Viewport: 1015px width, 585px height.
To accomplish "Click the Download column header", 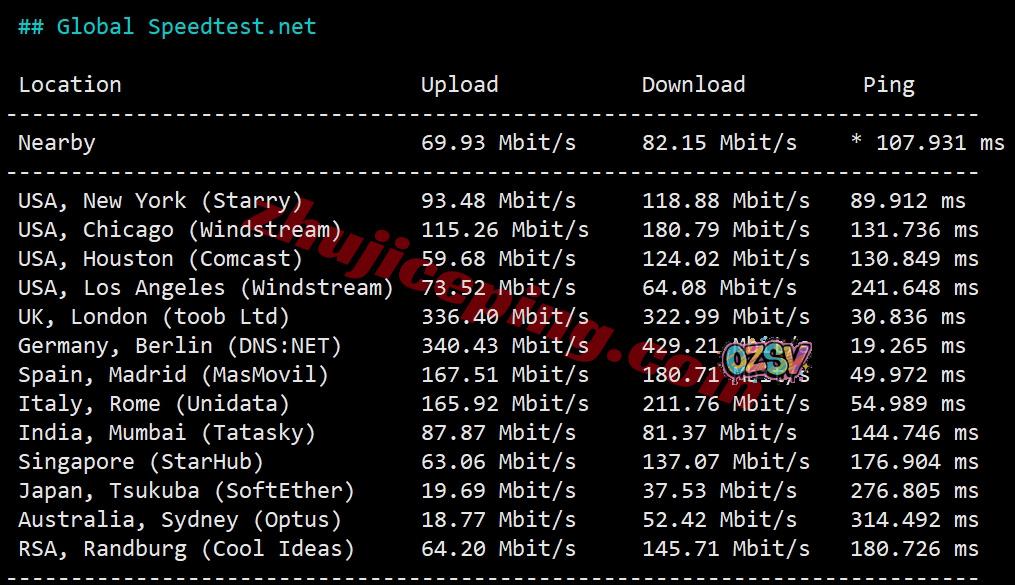I will pyautogui.click(x=693, y=85).
